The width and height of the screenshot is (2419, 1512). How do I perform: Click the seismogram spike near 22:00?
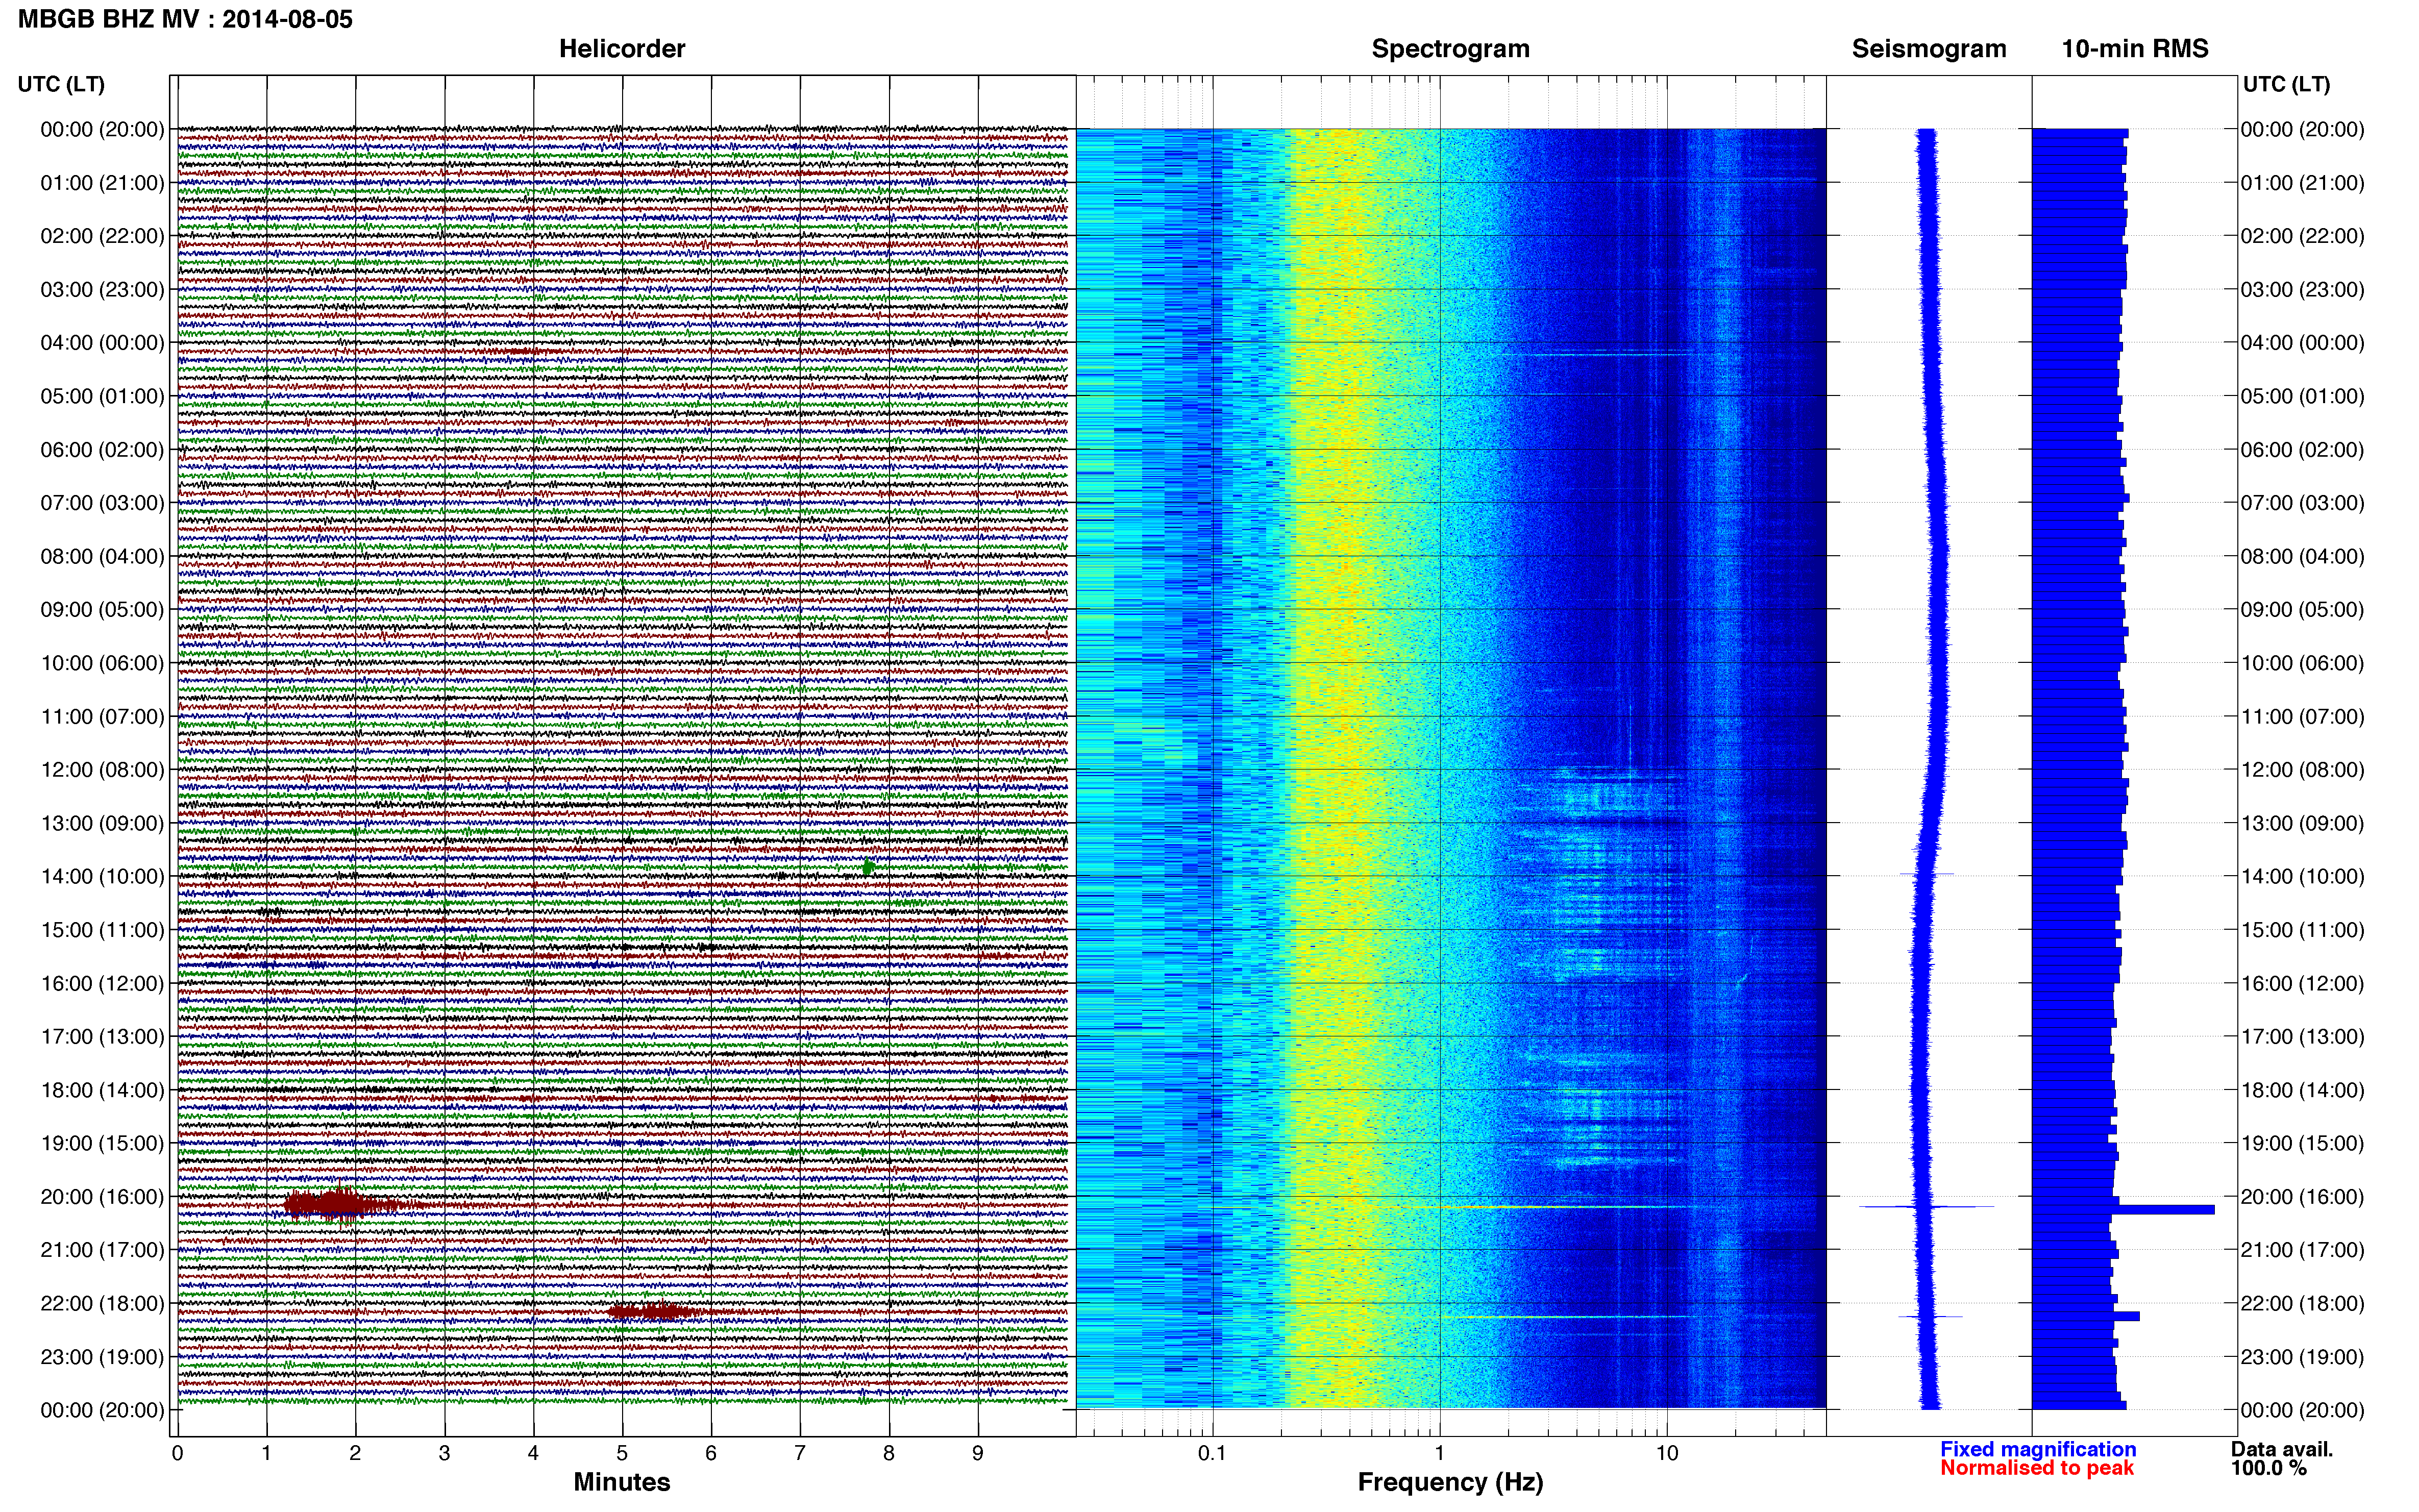coord(1930,1316)
